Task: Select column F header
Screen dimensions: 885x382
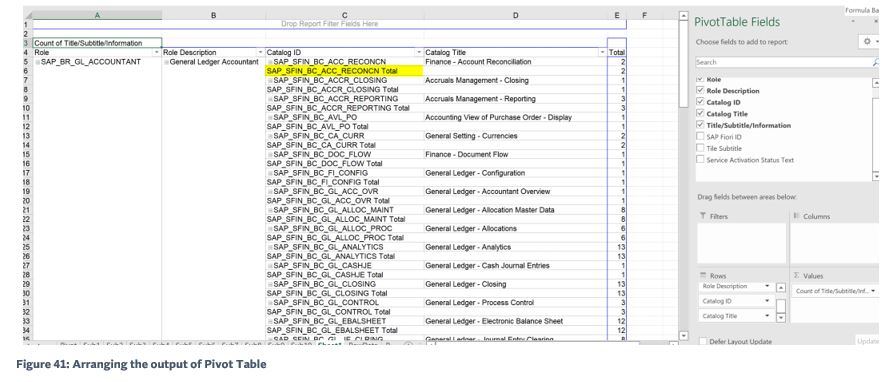Action: (644, 15)
